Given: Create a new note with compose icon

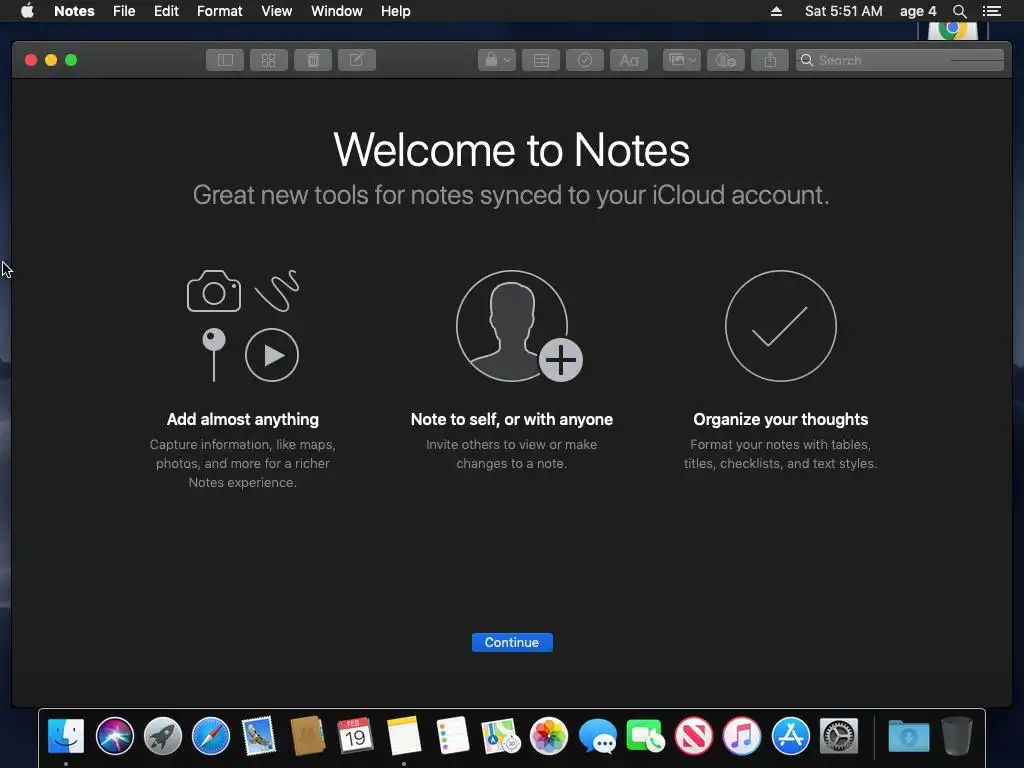Looking at the screenshot, I should [357, 60].
